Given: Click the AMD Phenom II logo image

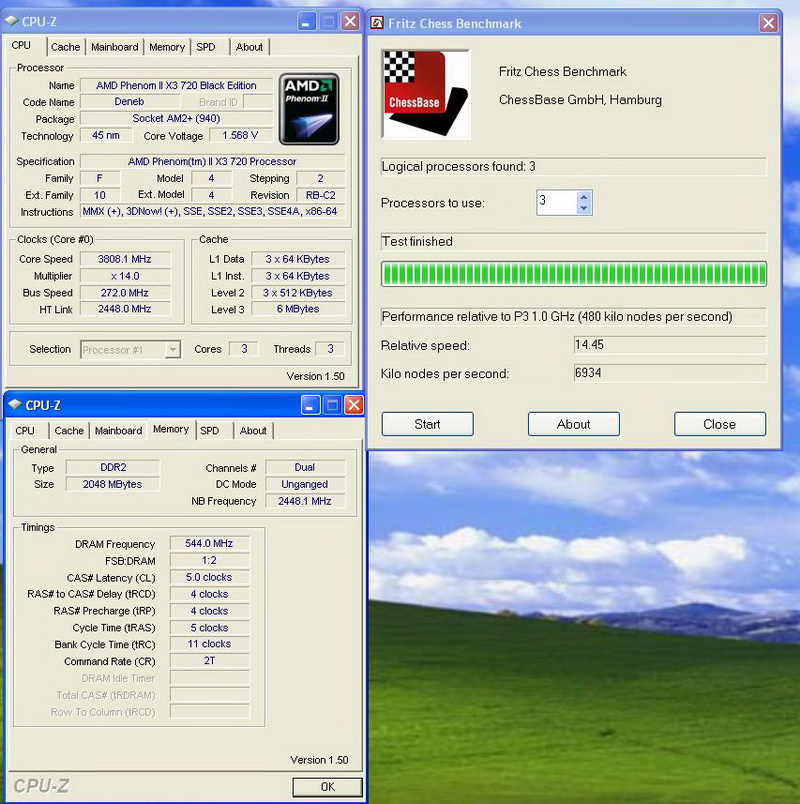Looking at the screenshot, I should 309,109.
